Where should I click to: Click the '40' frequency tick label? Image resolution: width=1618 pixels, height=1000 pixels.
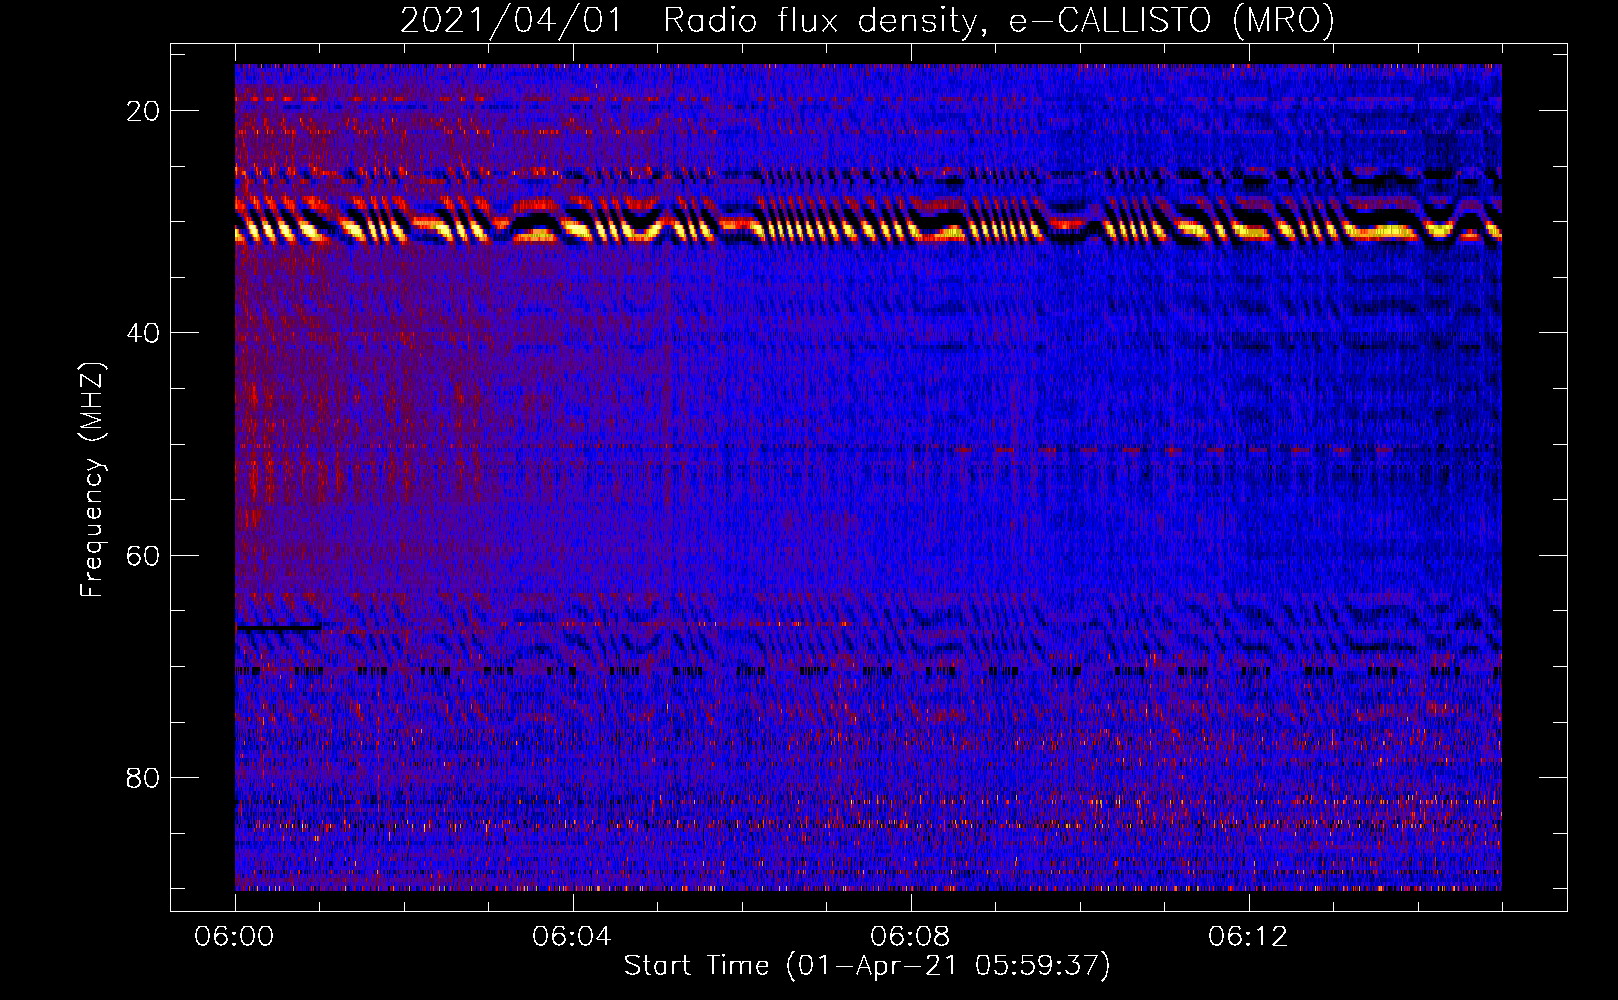pos(143,333)
